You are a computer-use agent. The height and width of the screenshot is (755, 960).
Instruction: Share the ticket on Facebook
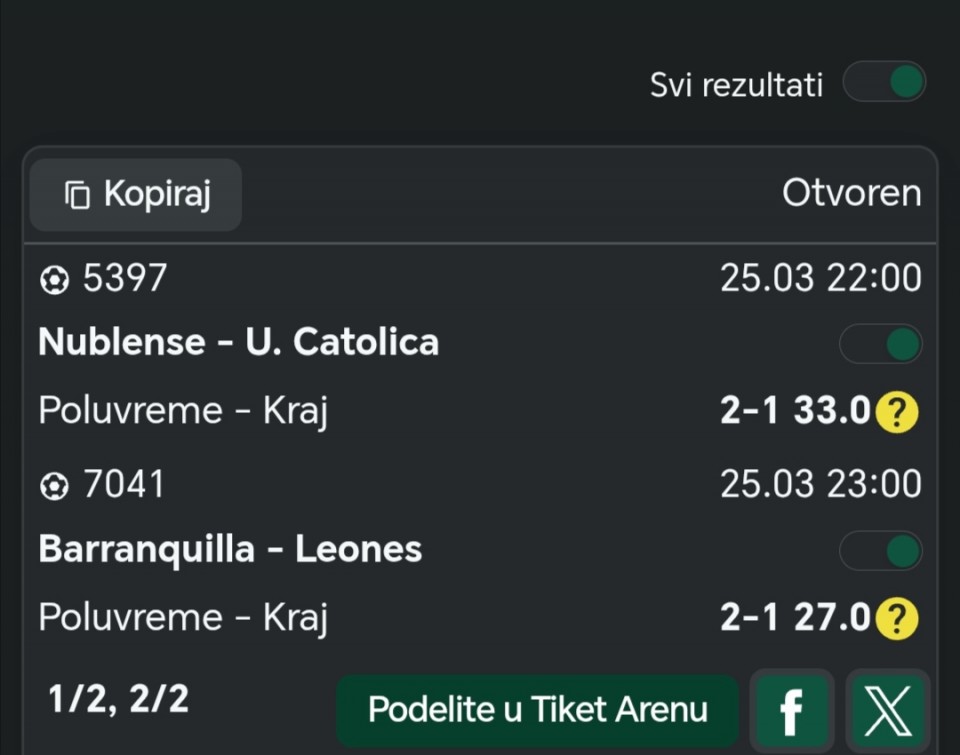coord(791,710)
